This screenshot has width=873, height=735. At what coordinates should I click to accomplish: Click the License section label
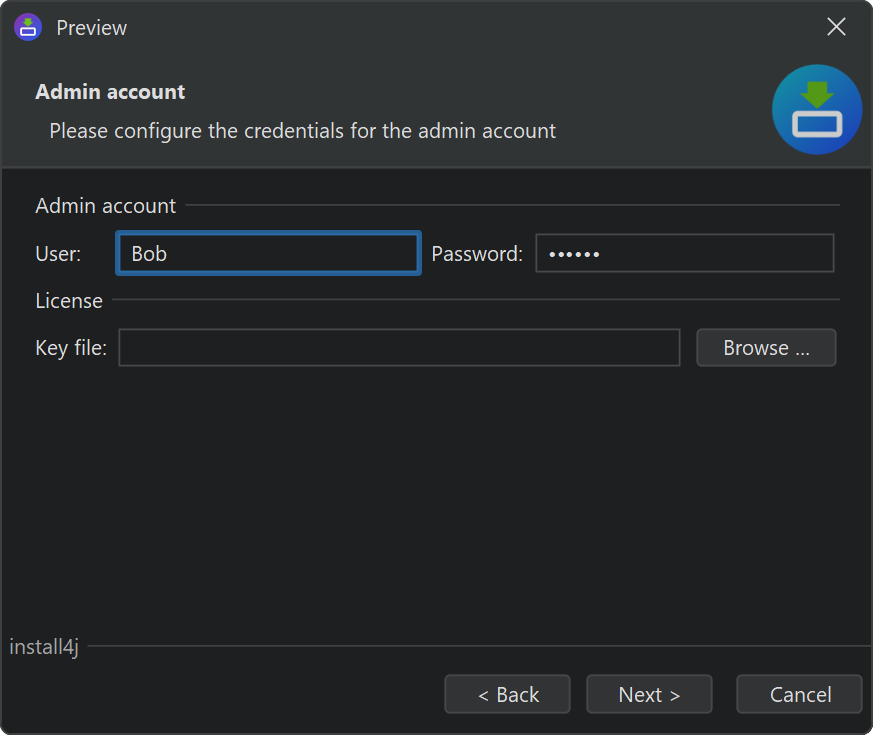coord(69,301)
